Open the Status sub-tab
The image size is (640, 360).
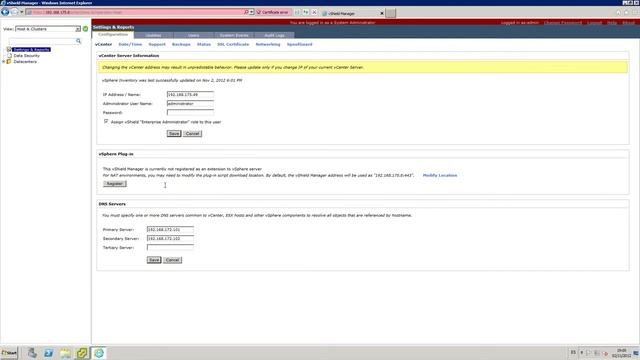pyautogui.click(x=204, y=44)
